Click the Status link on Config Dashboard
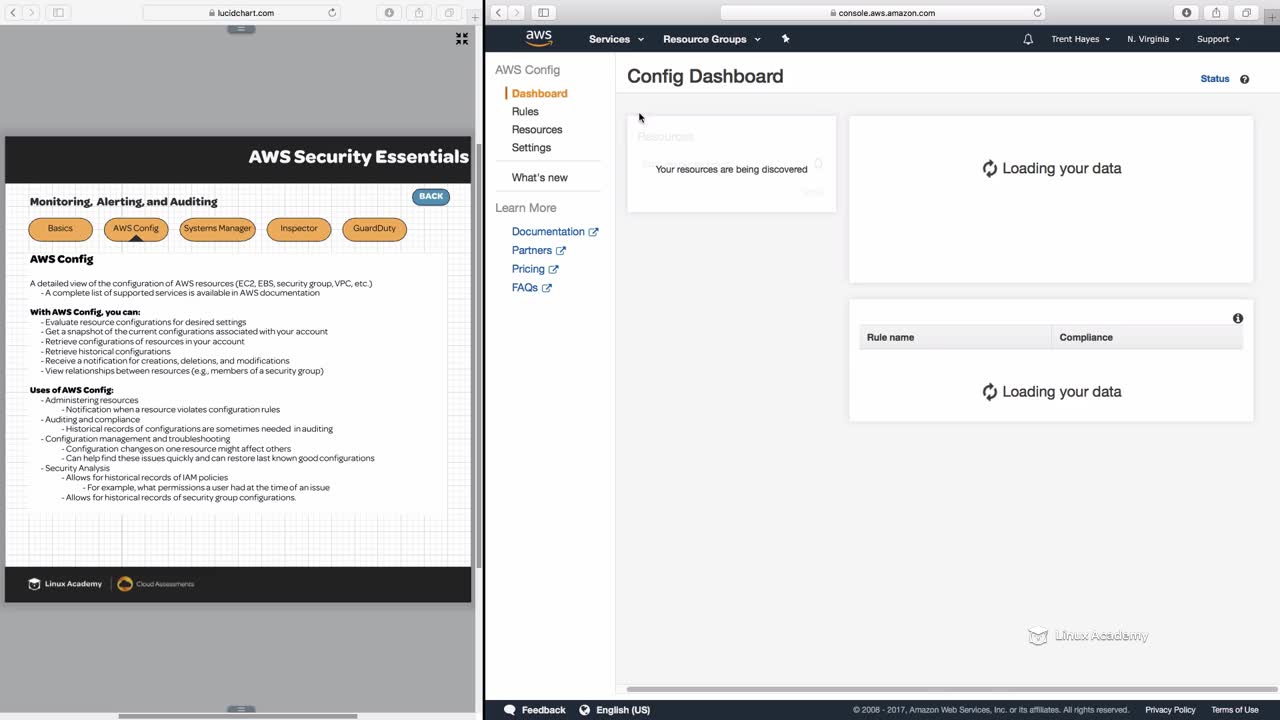Viewport: 1280px width, 720px height. (1215, 79)
